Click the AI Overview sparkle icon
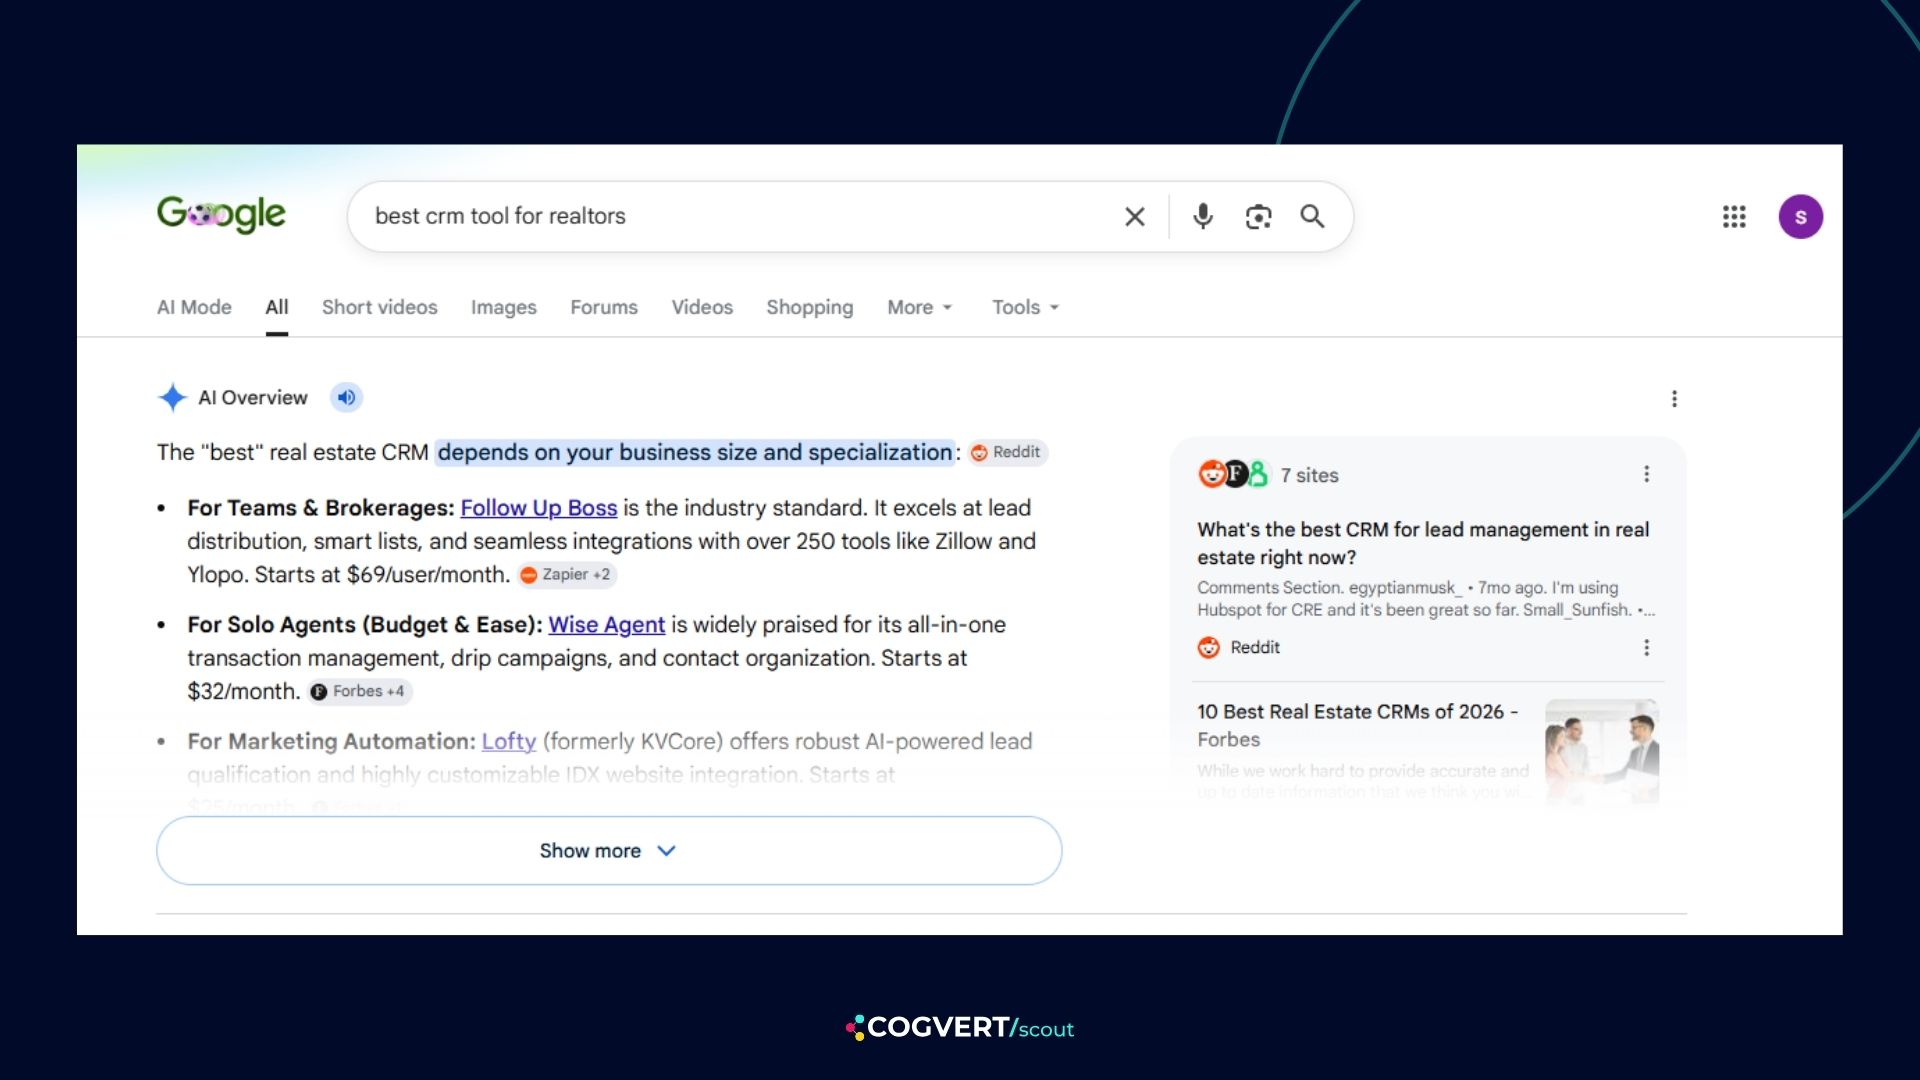The width and height of the screenshot is (1920, 1080). pyautogui.click(x=172, y=397)
